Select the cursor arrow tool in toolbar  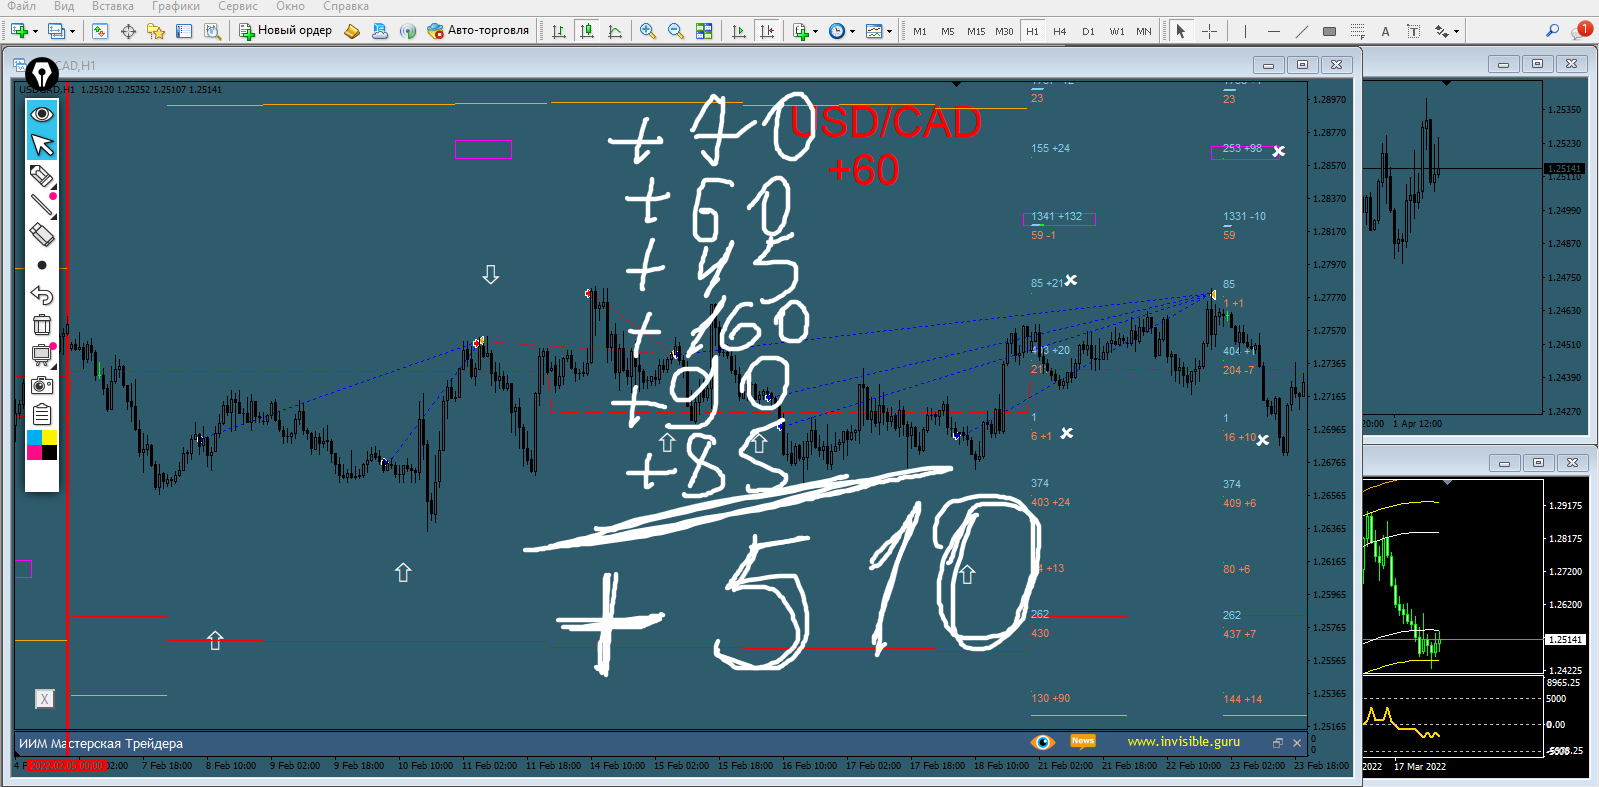click(1181, 31)
